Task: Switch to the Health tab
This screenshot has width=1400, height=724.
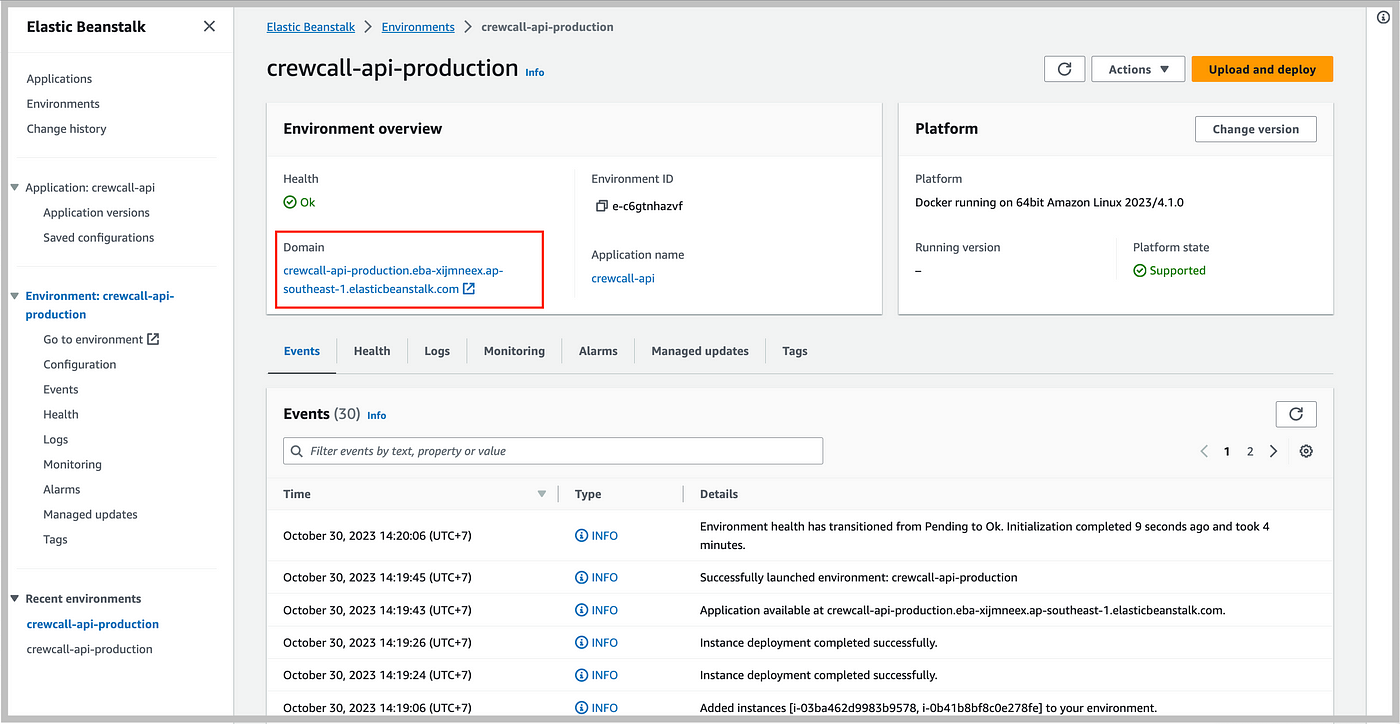Action: (372, 351)
